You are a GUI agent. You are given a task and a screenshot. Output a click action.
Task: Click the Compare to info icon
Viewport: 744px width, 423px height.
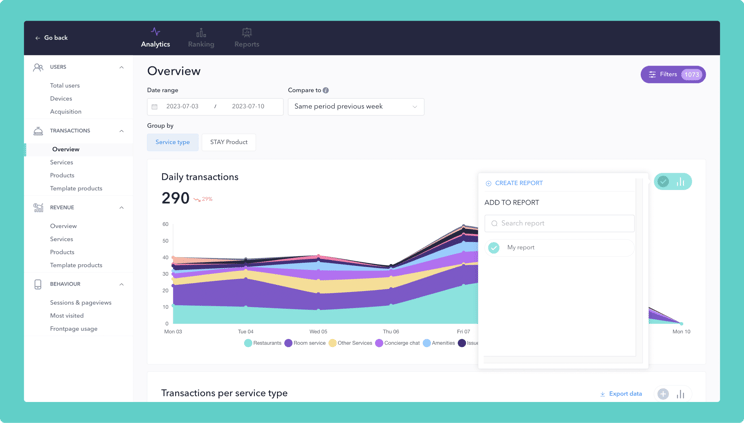click(x=326, y=90)
